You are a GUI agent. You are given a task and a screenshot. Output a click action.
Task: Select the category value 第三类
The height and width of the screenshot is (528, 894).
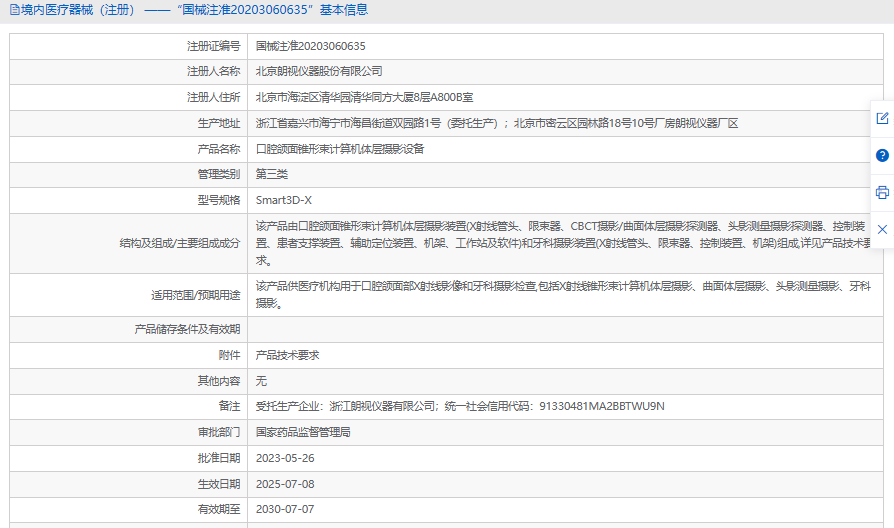[x=272, y=174]
